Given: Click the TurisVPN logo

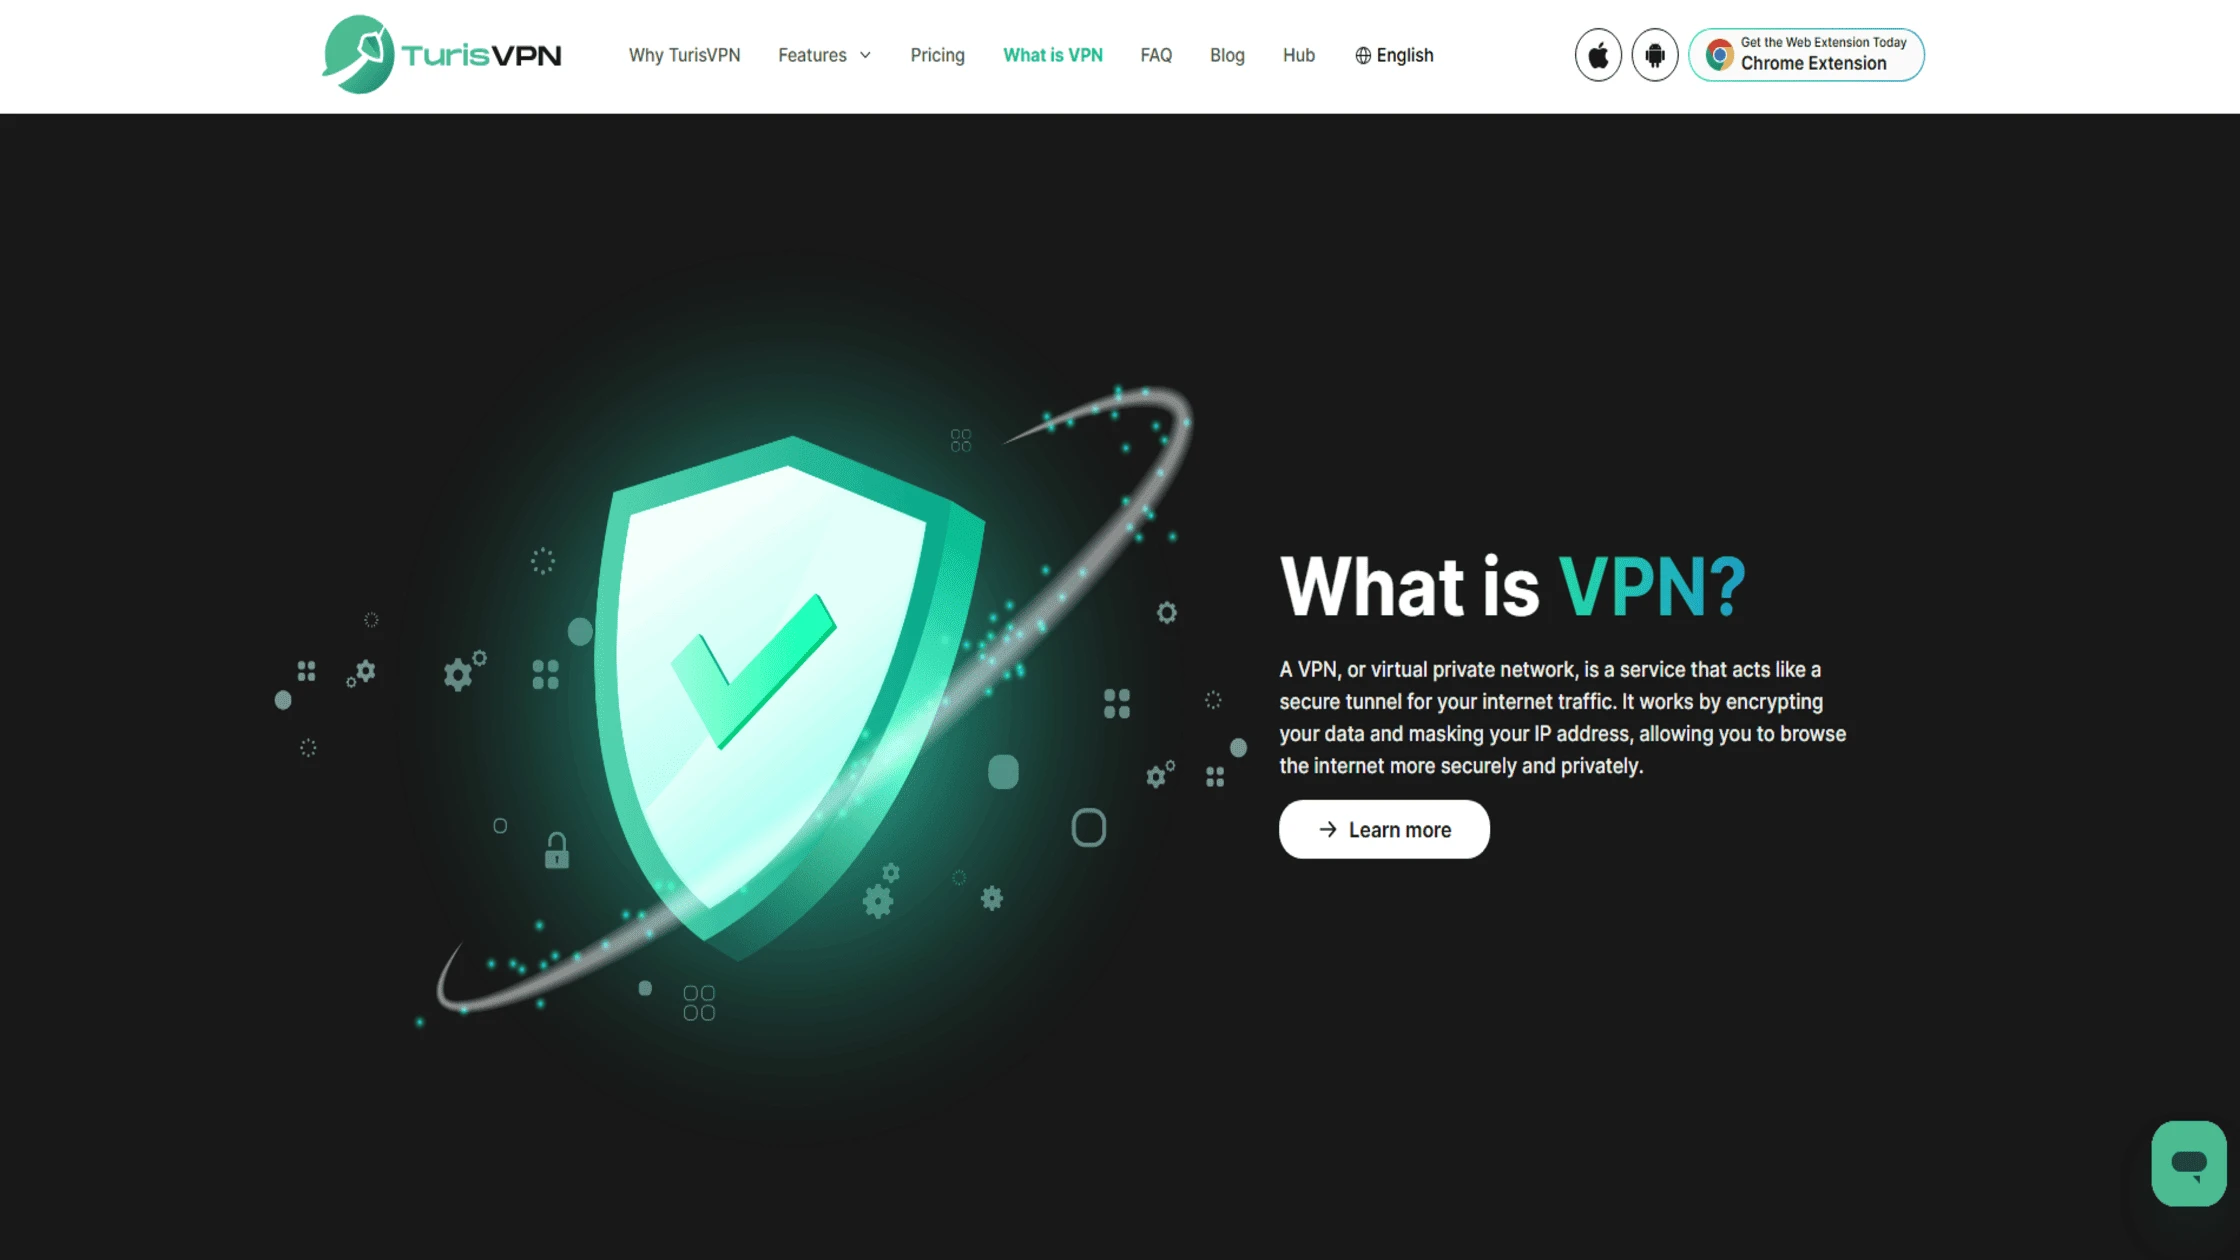Looking at the screenshot, I should 442,55.
